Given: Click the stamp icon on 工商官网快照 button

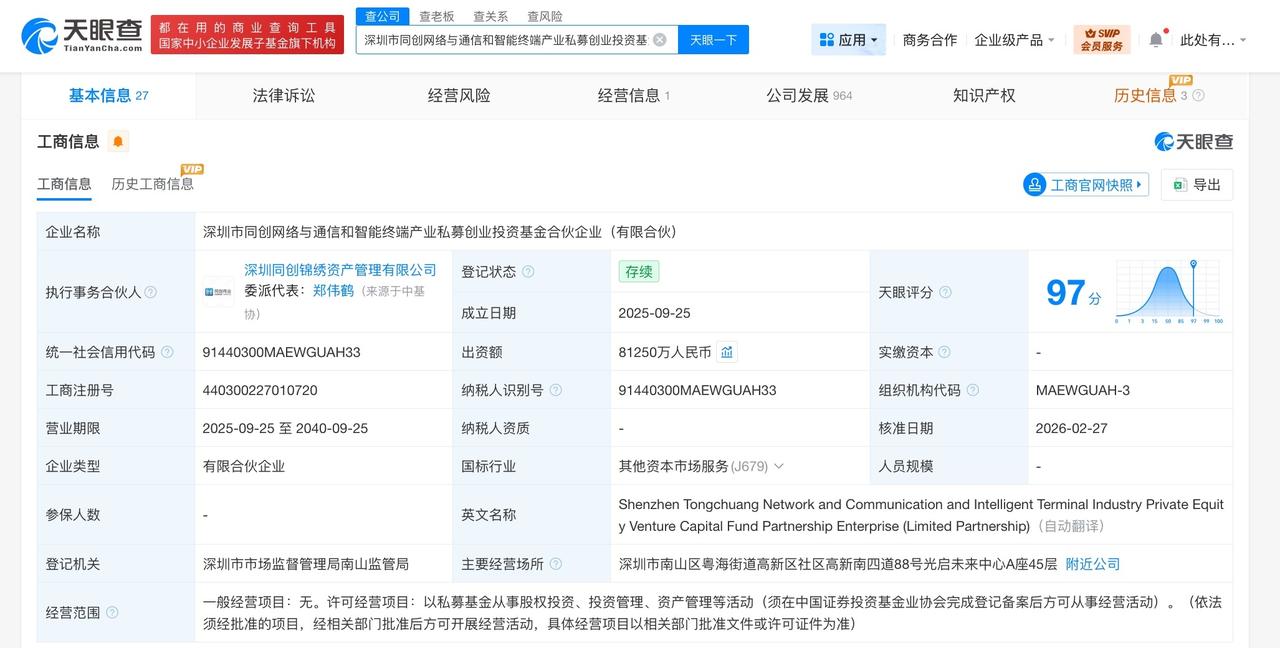Looking at the screenshot, I should (1034, 185).
